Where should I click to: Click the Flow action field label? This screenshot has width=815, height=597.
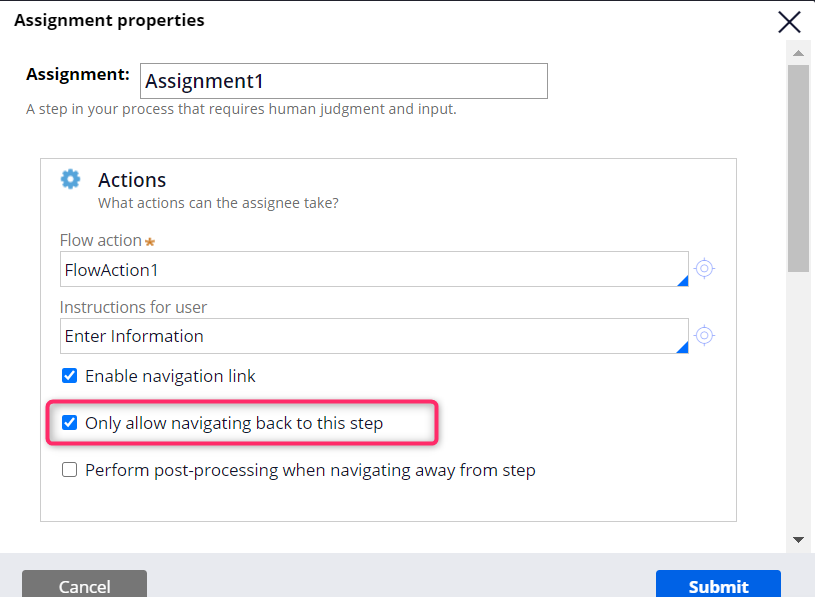click(x=101, y=240)
